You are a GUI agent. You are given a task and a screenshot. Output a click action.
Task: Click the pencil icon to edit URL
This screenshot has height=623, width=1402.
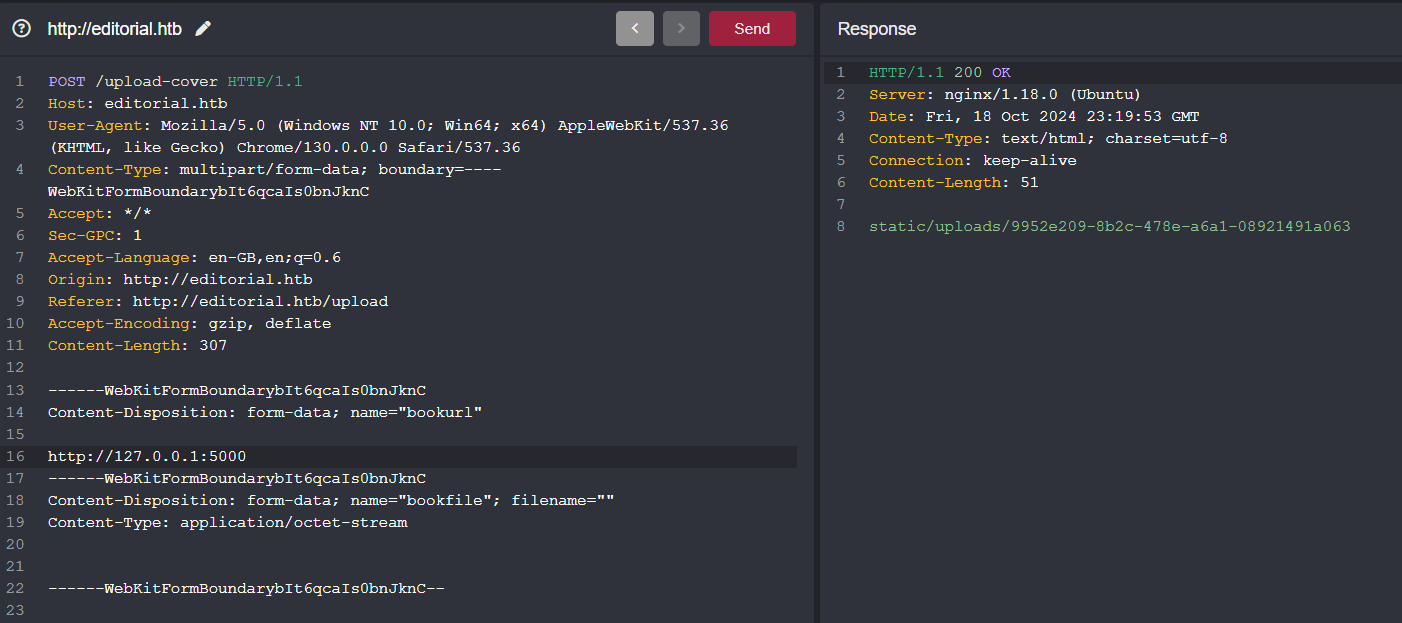click(x=202, y=28)
